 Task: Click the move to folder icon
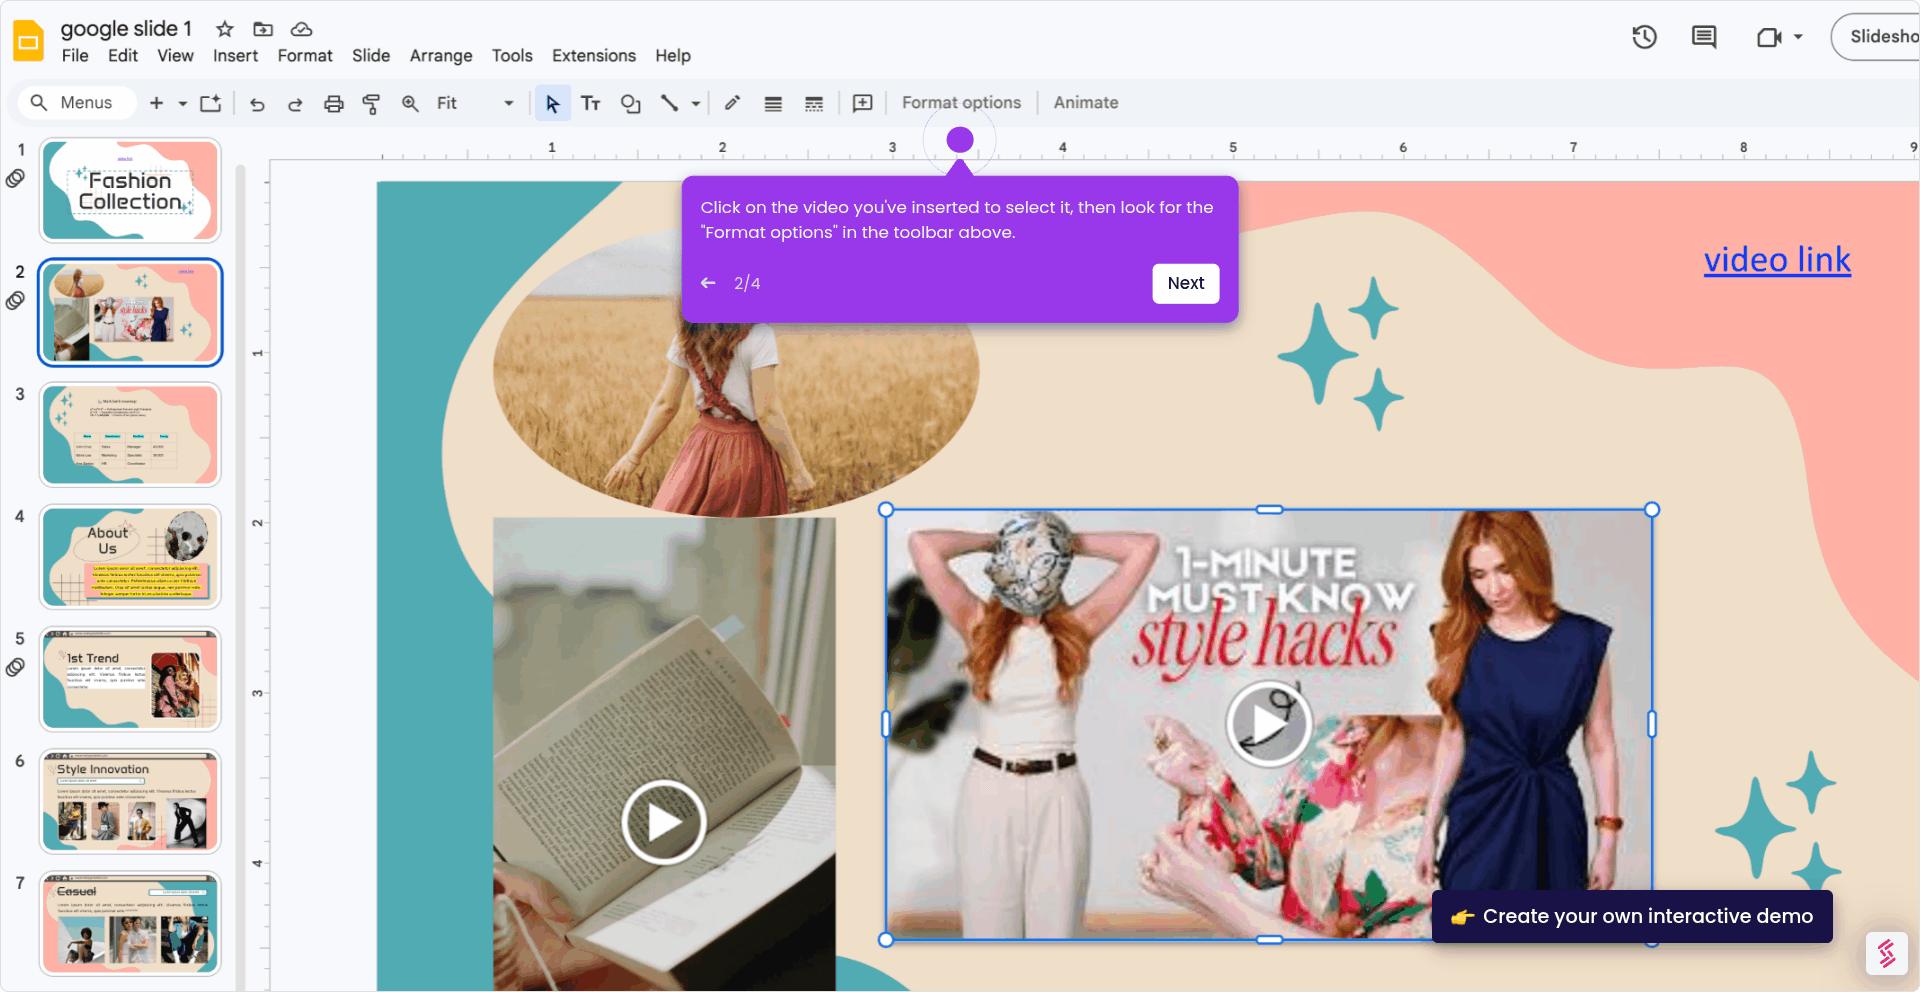tap(263, 29)
